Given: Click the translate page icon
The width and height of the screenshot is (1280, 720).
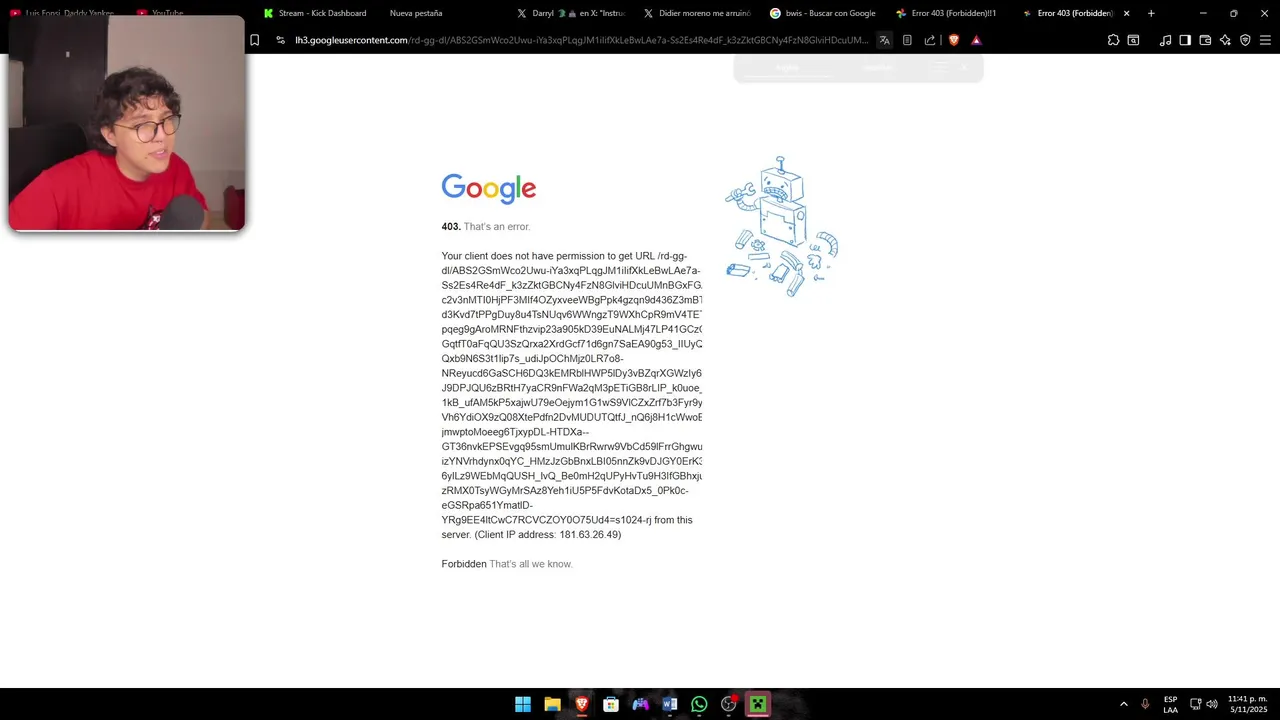Looking at the screenshot, I should click(x=884, y=40).
